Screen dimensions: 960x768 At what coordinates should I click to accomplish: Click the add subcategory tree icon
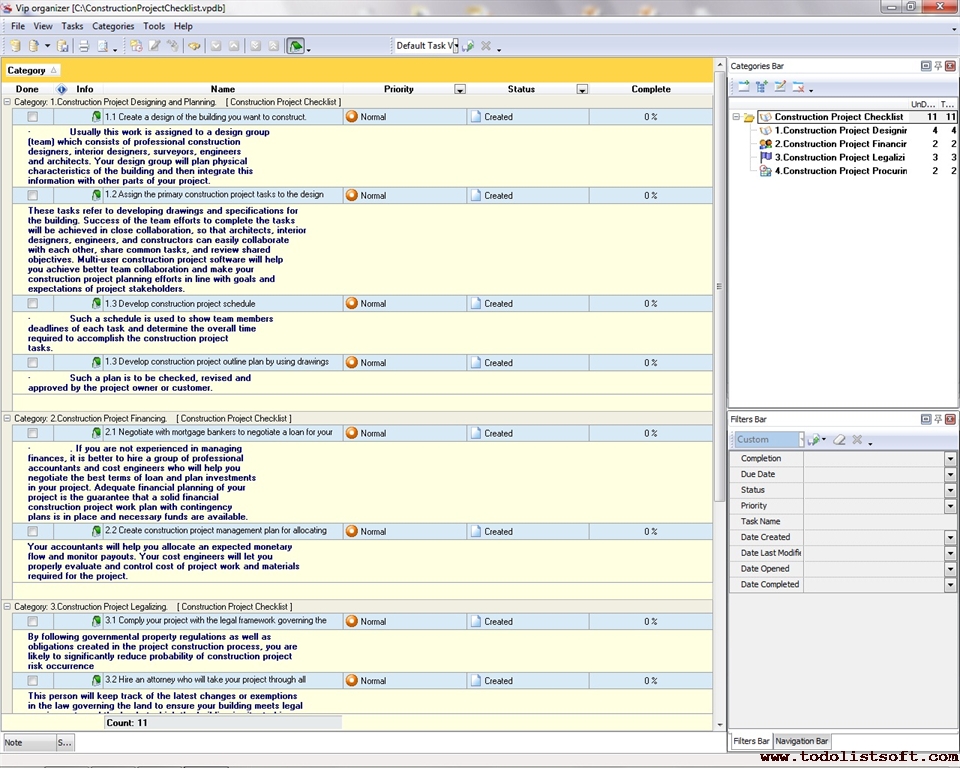pyautogui.click(x=762, y=87)
